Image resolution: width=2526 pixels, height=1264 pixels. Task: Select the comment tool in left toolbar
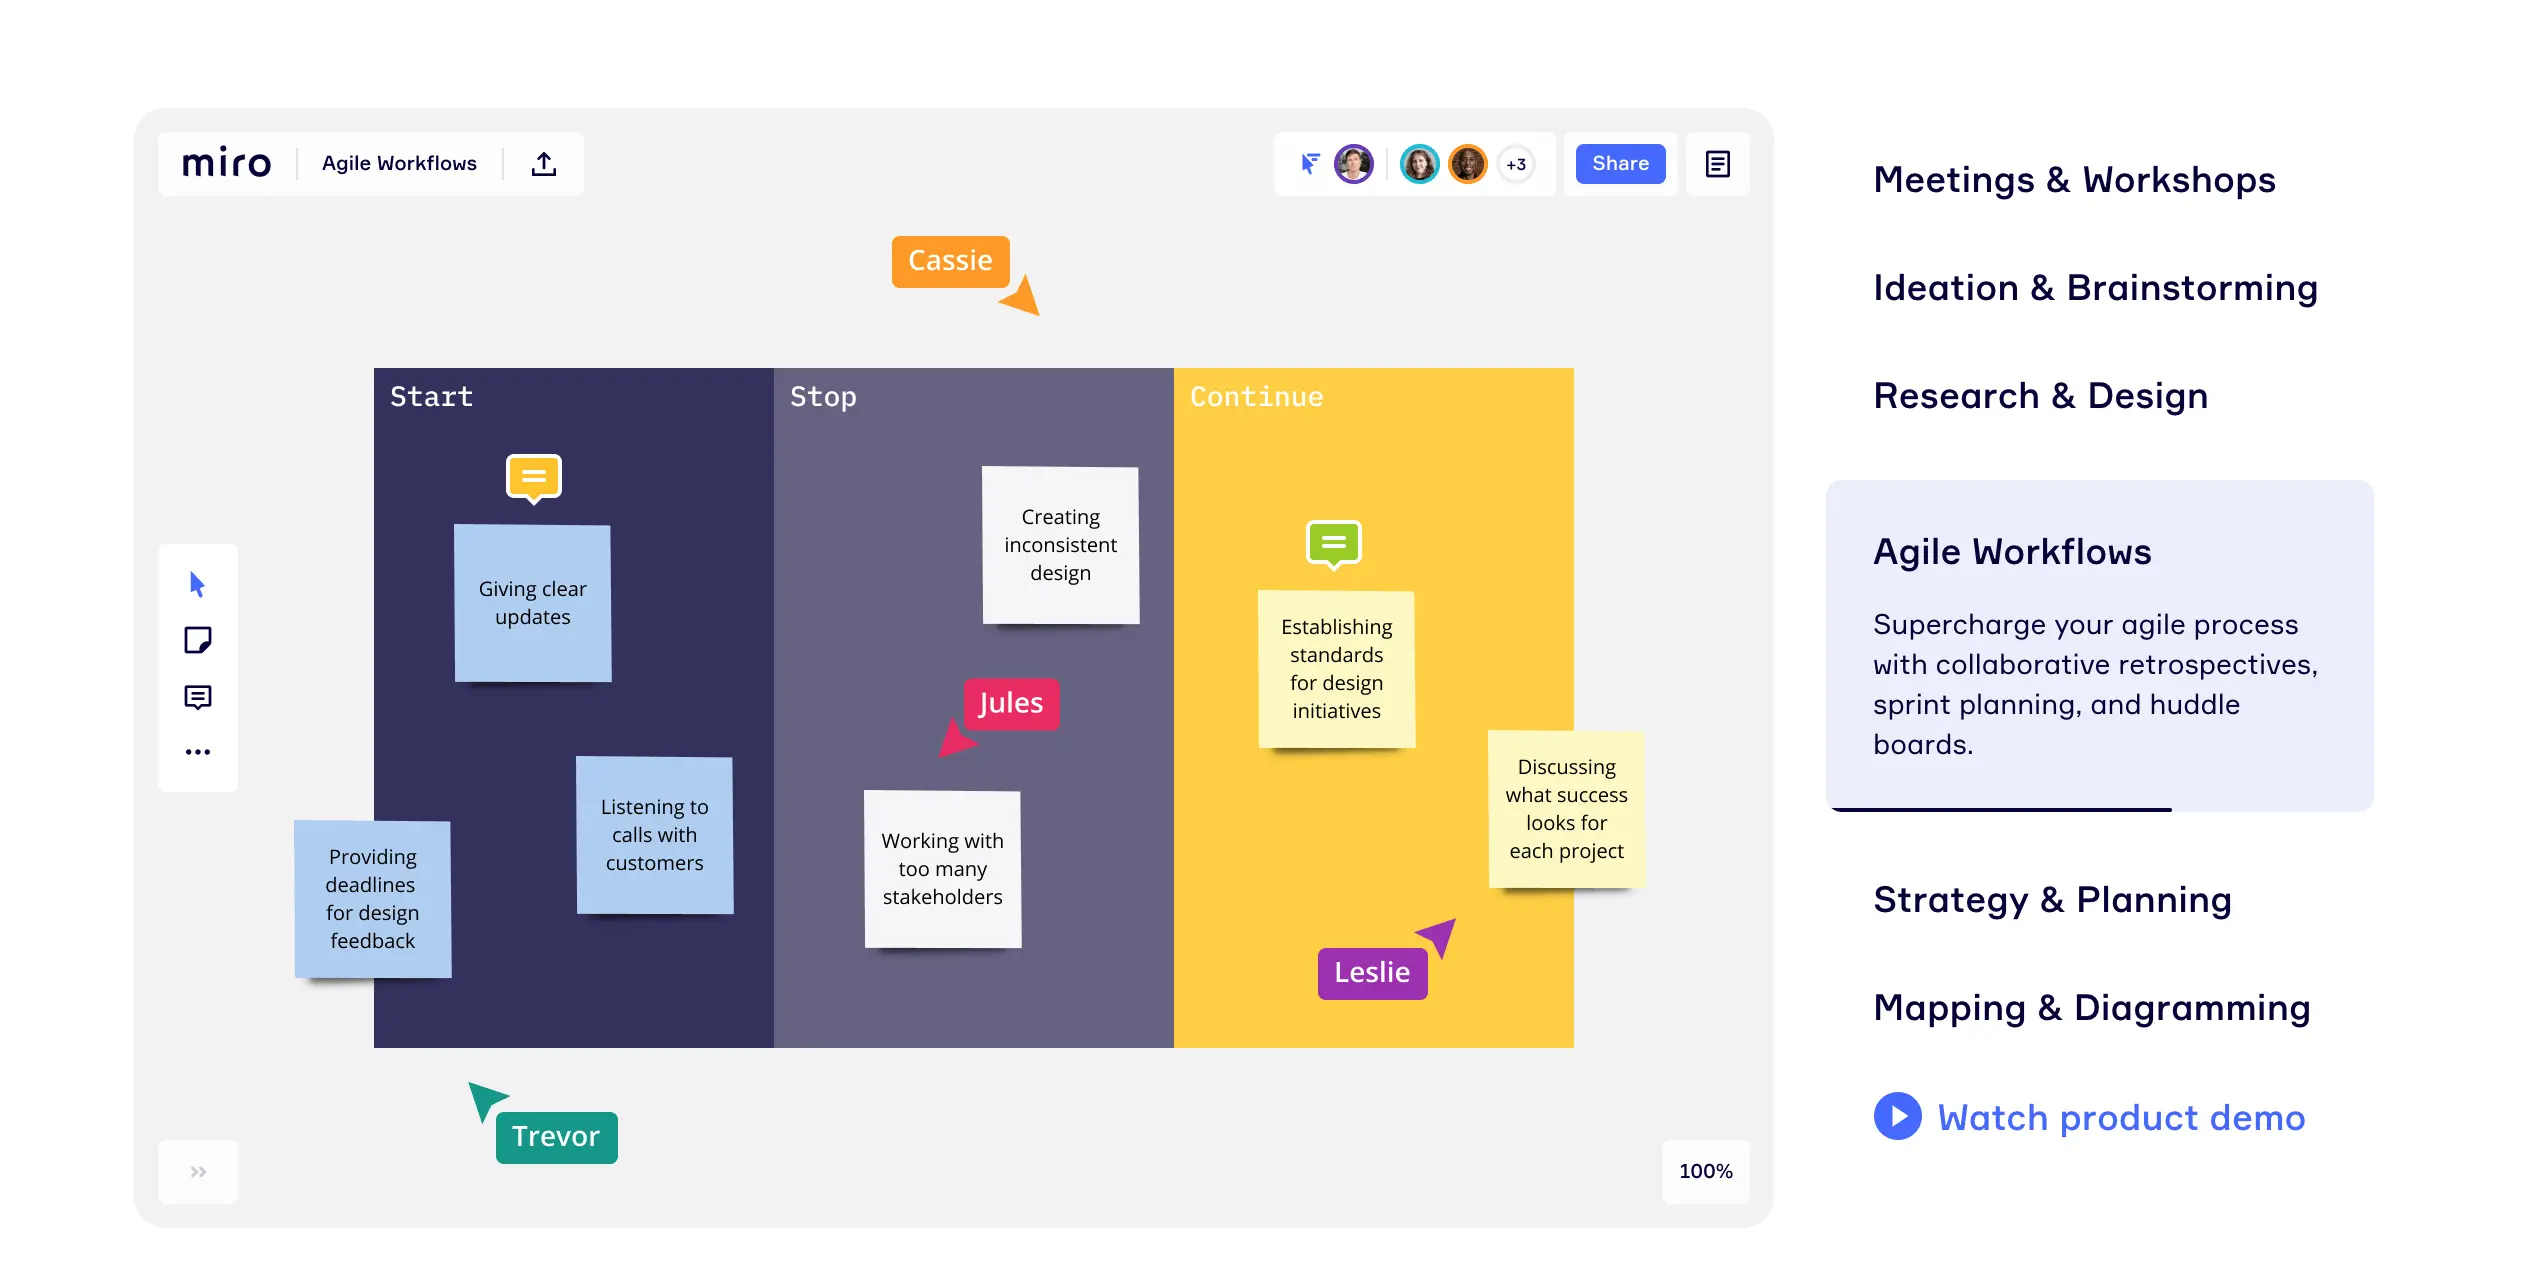pyautogui.click(x=197, y=697)
